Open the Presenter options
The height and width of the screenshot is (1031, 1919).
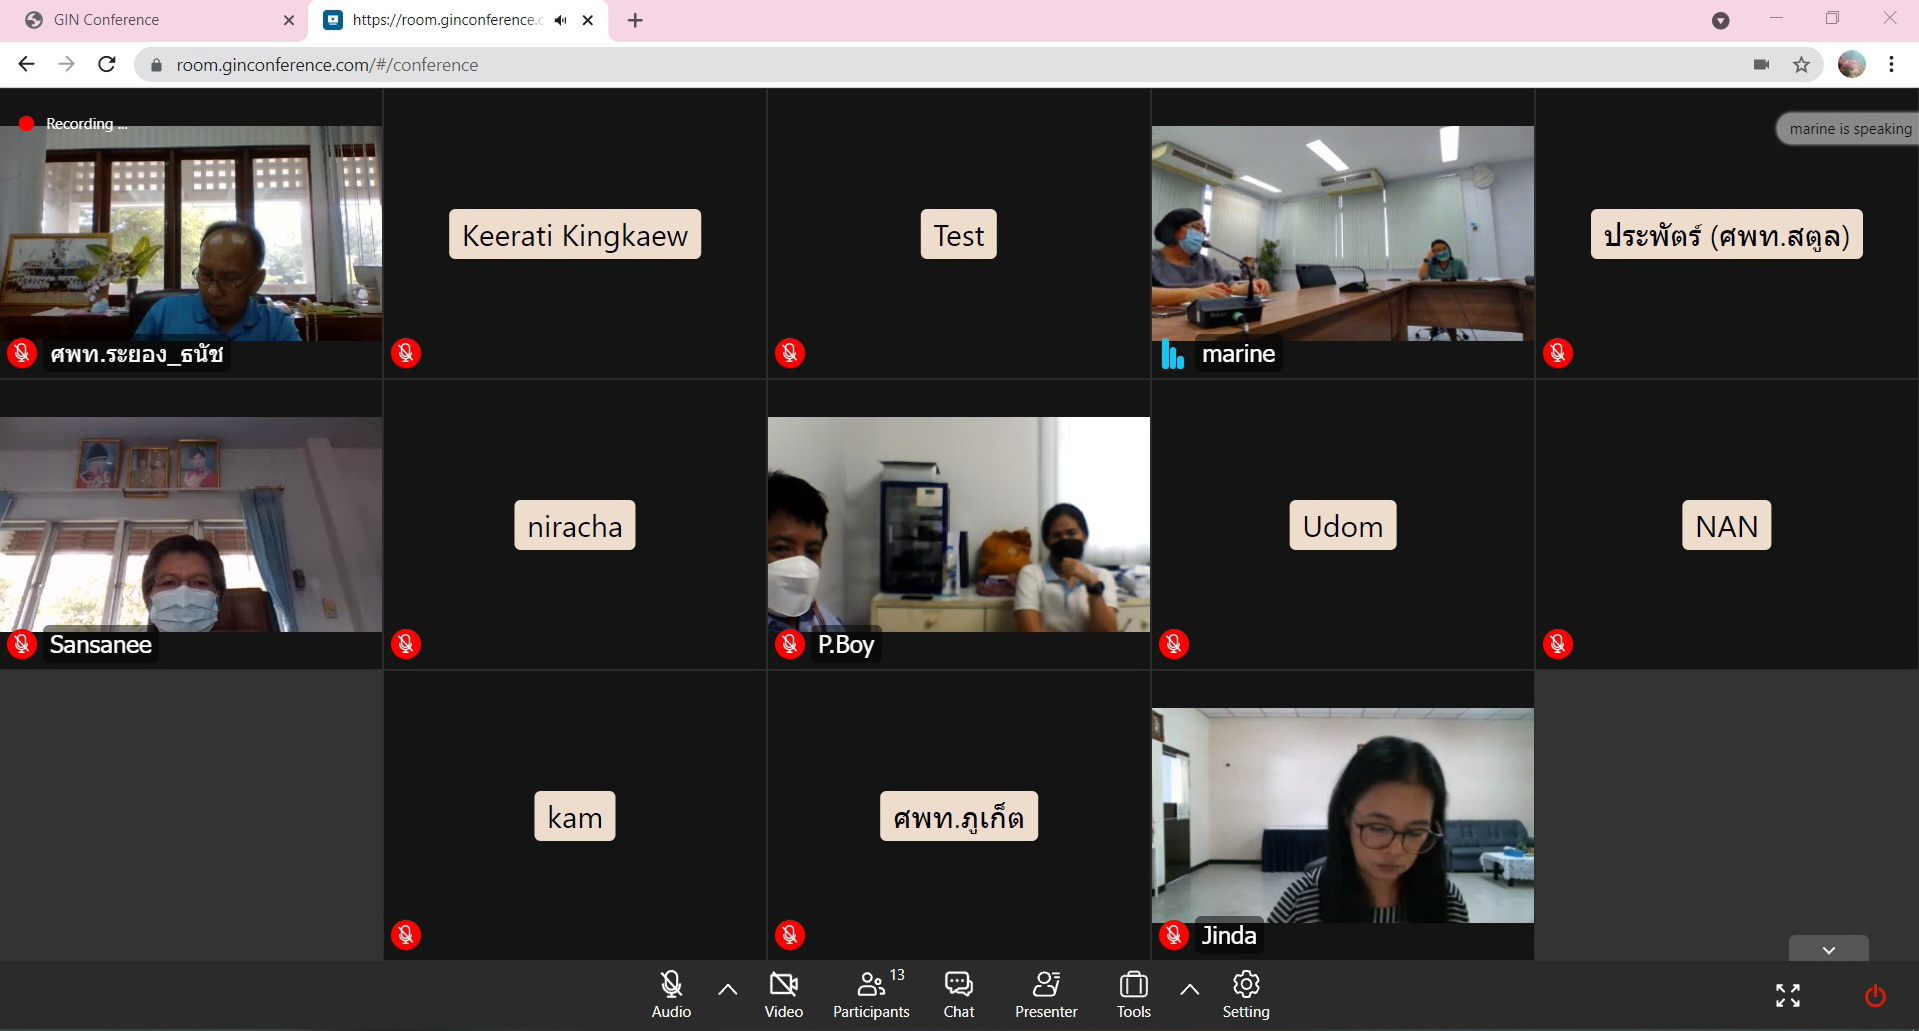tap(1046, 995)
